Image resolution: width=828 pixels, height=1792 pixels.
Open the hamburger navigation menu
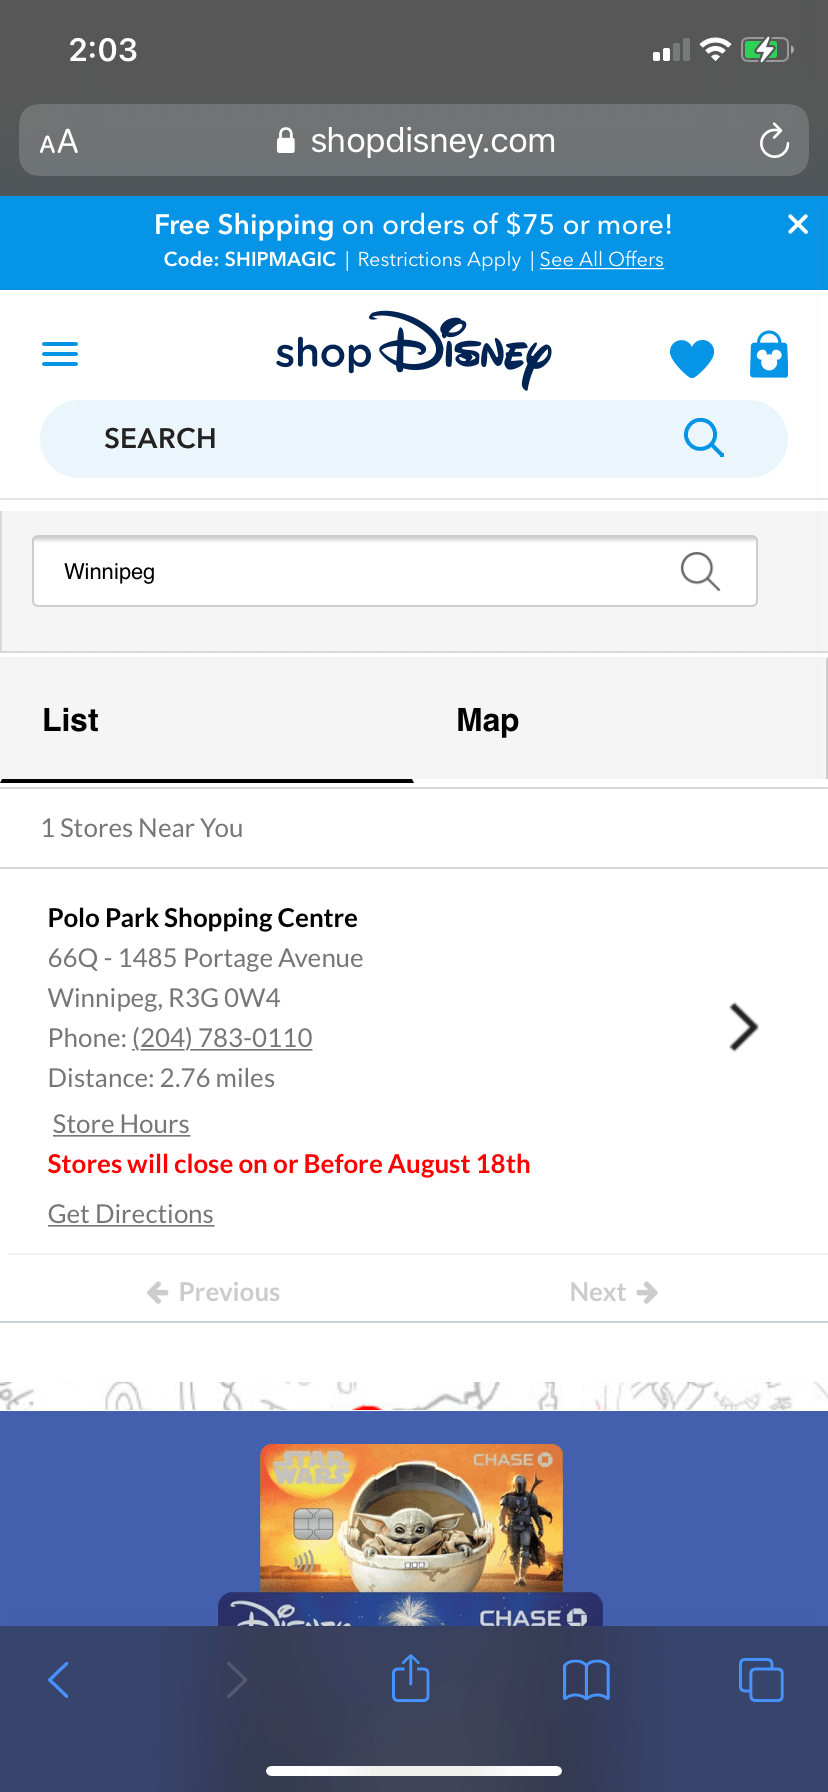point(60,354)
